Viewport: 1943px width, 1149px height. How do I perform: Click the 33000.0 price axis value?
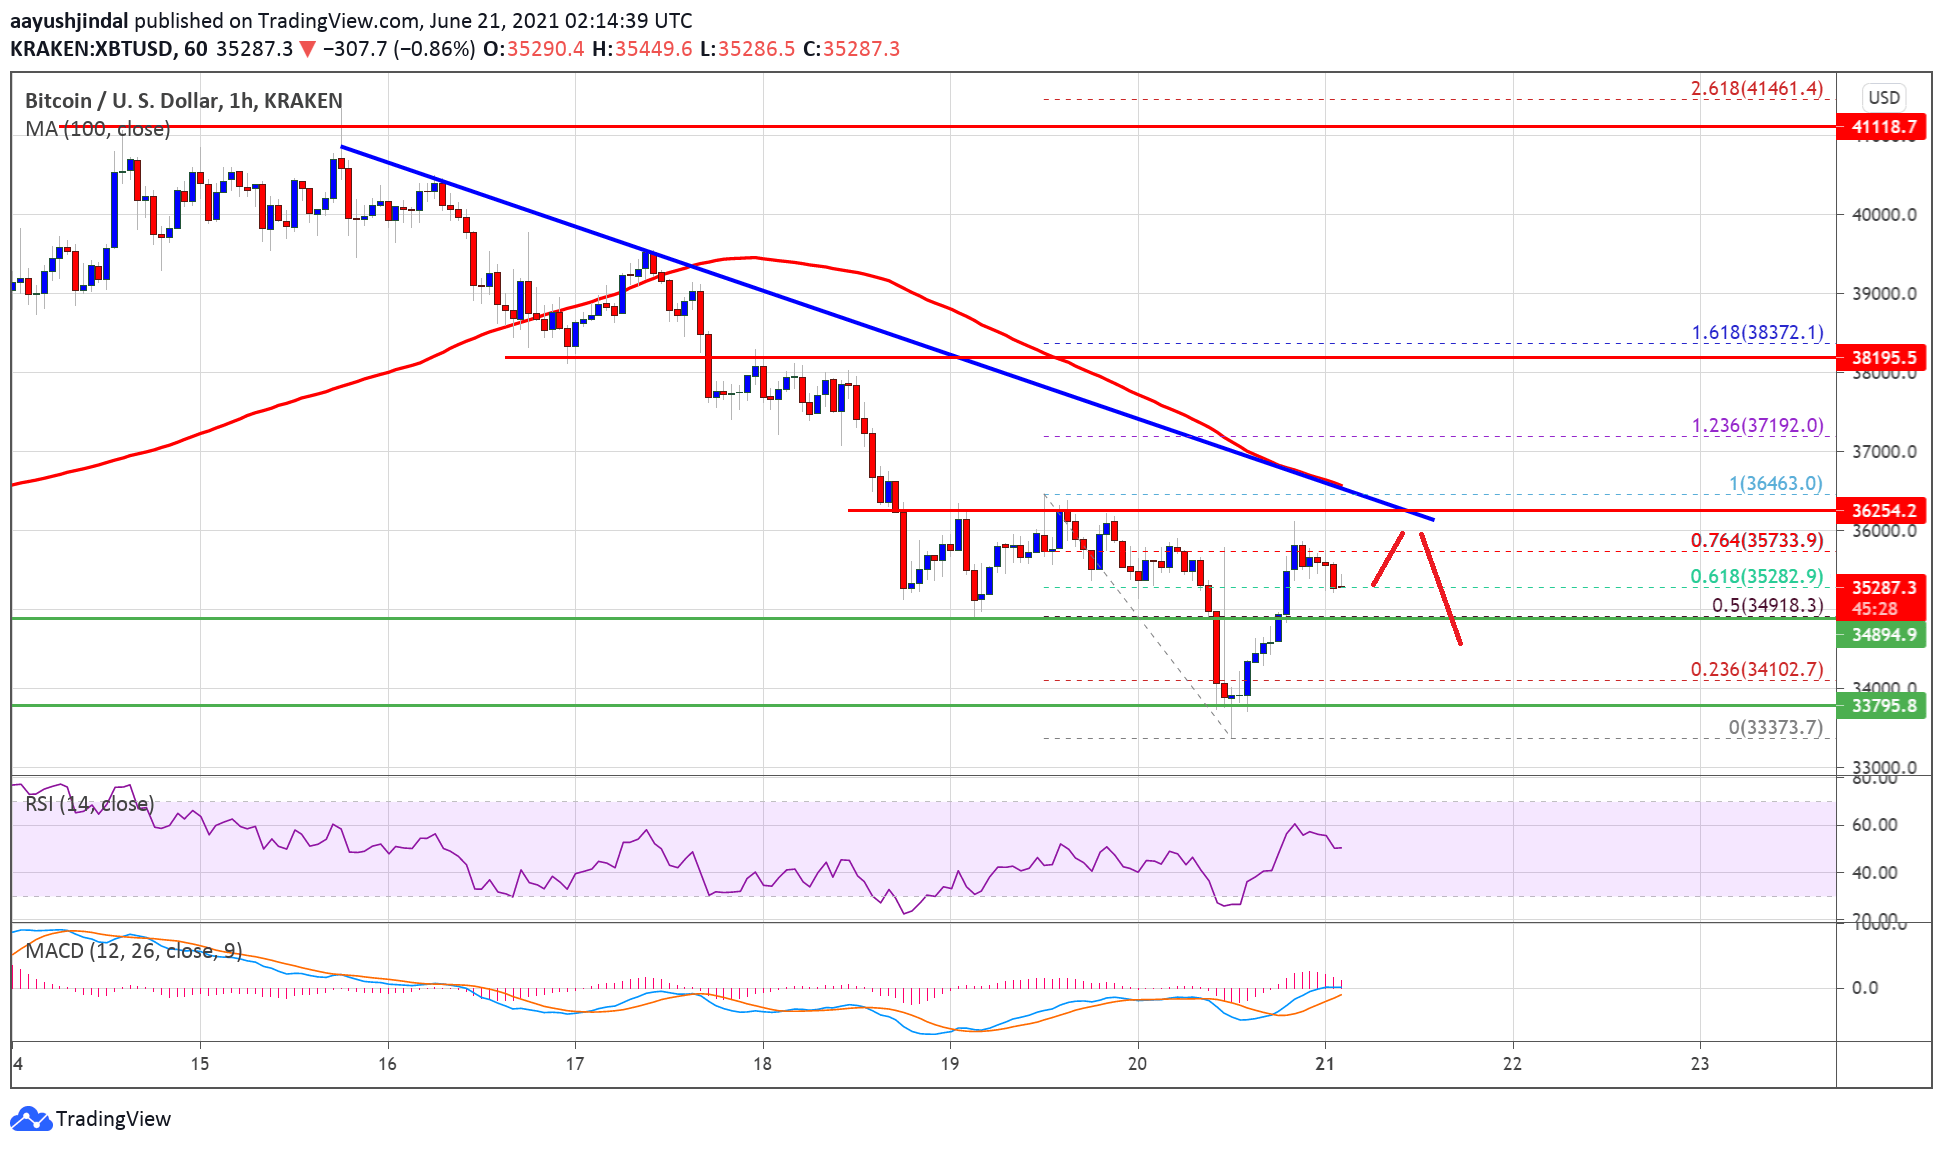pyautogui.click(x=1884, y=768)
